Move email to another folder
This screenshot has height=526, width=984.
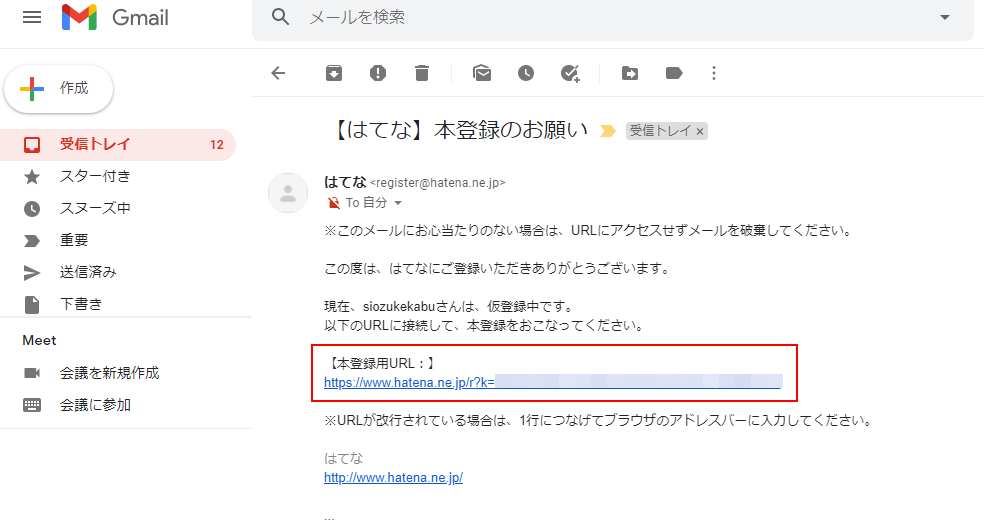coord(629,73)
